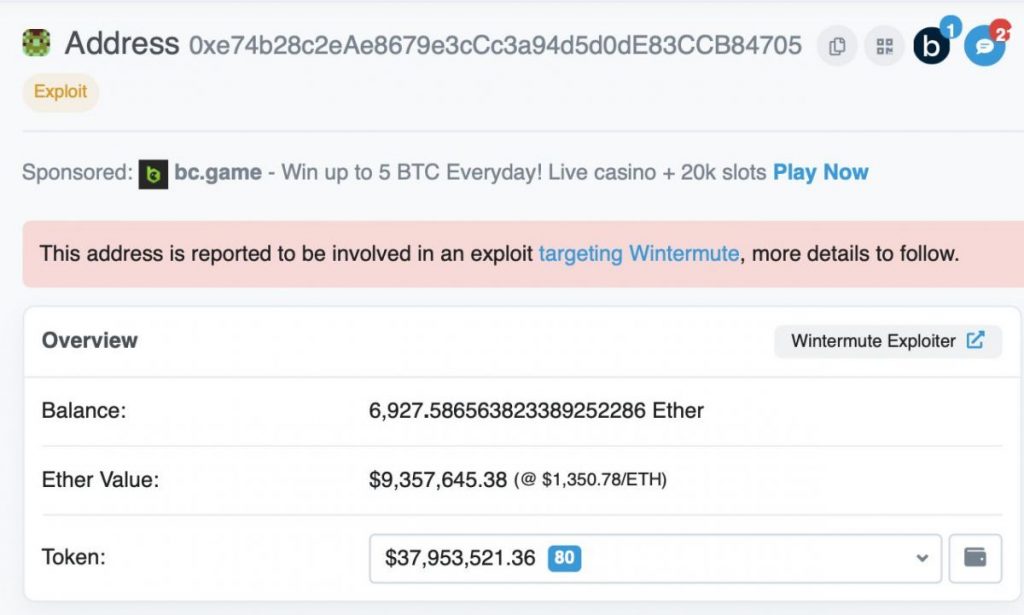
Task: Click the external link icon beside Wintermute Exploiter
Action: coord(975,340)
